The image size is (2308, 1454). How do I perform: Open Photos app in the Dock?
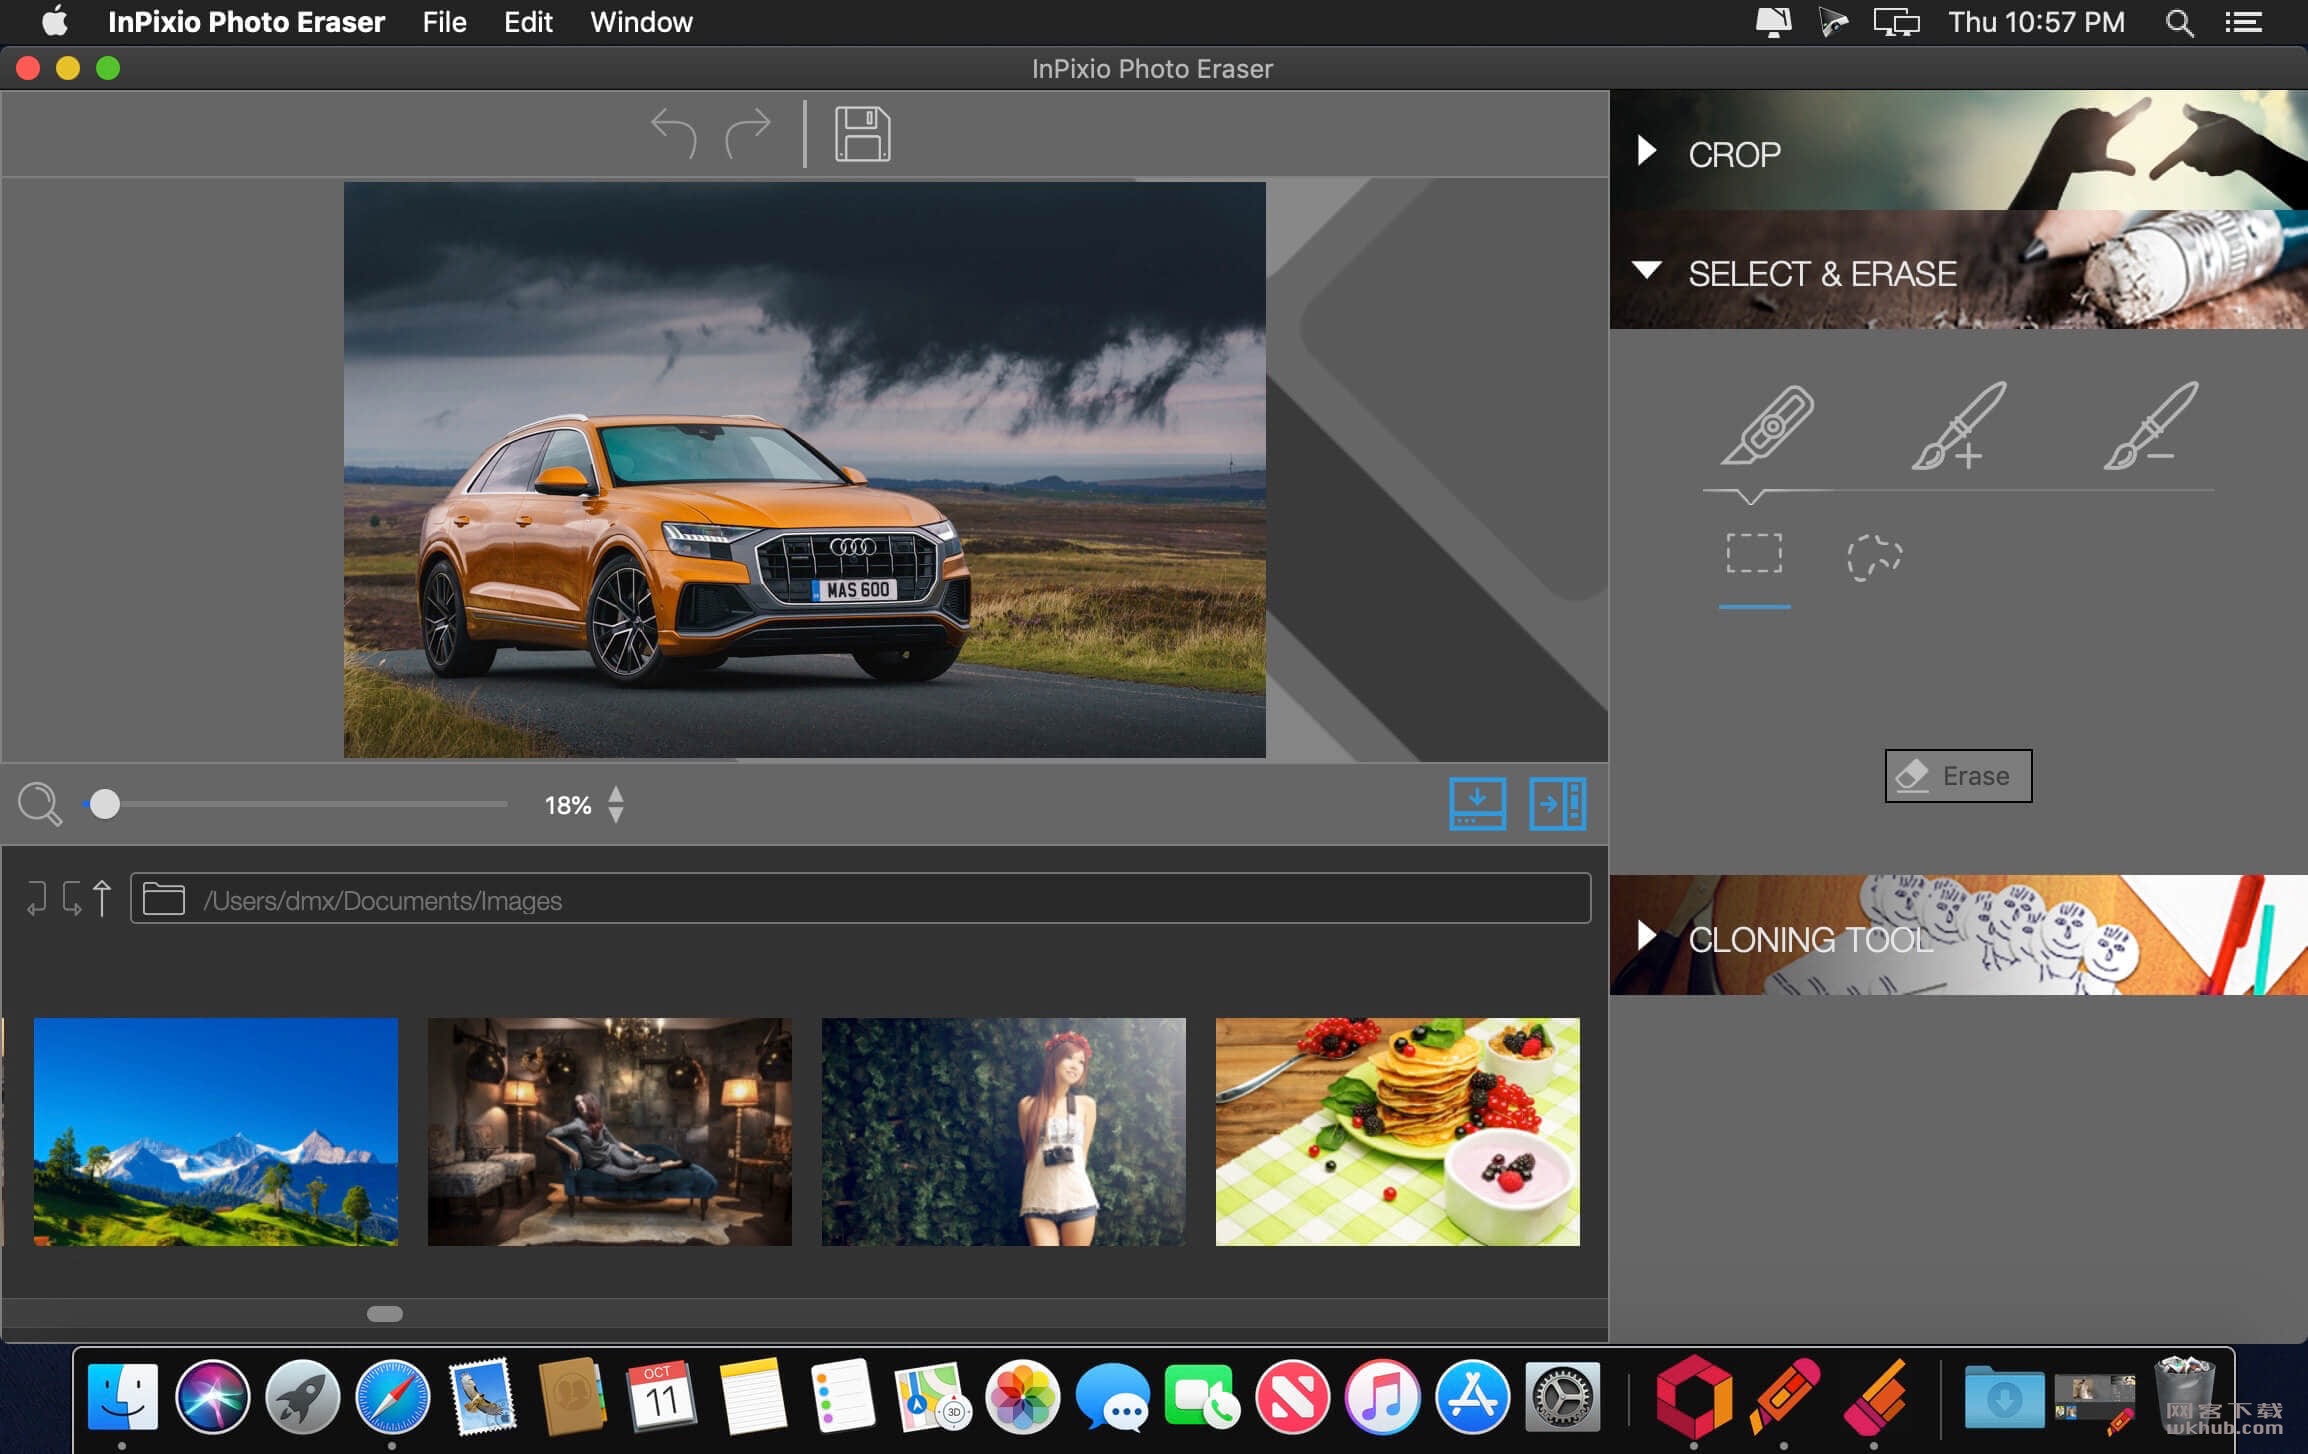[1022, 1397]
